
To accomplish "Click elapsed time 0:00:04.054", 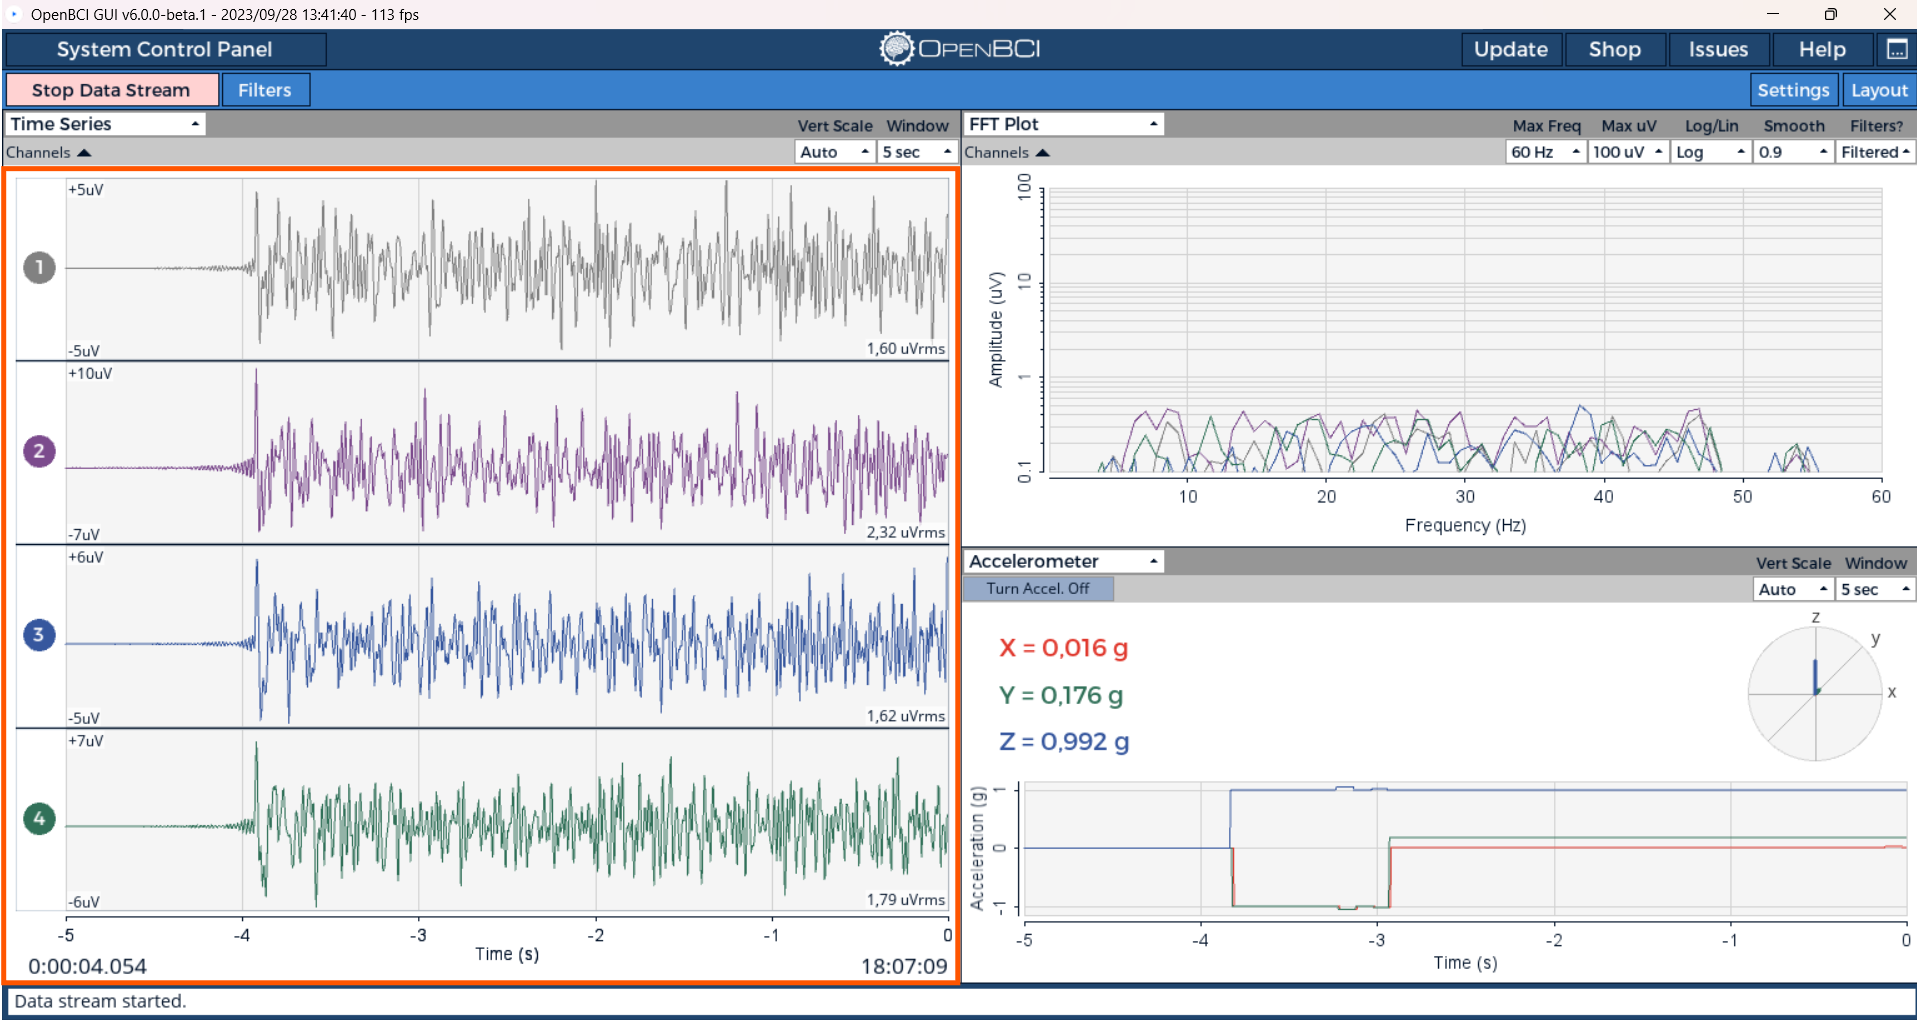I will (87, 966).
